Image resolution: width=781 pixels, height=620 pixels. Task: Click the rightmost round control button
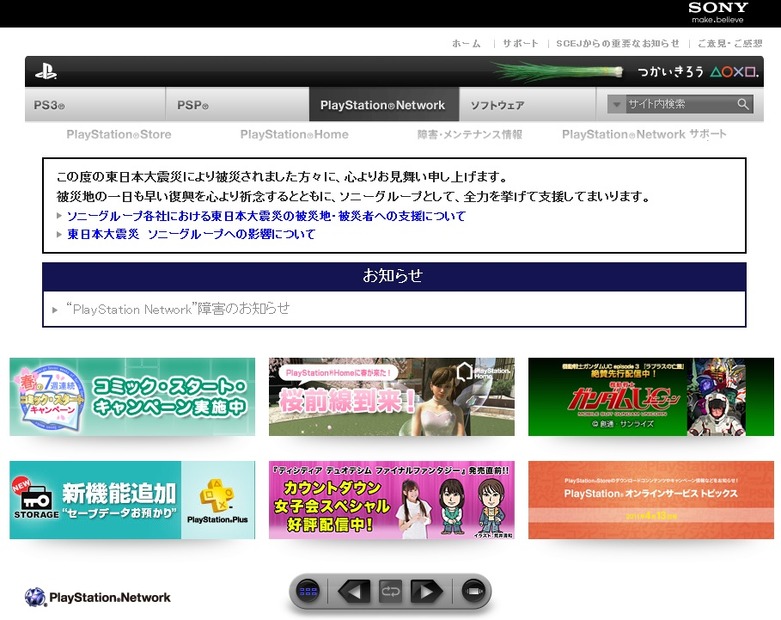point(473,592)
